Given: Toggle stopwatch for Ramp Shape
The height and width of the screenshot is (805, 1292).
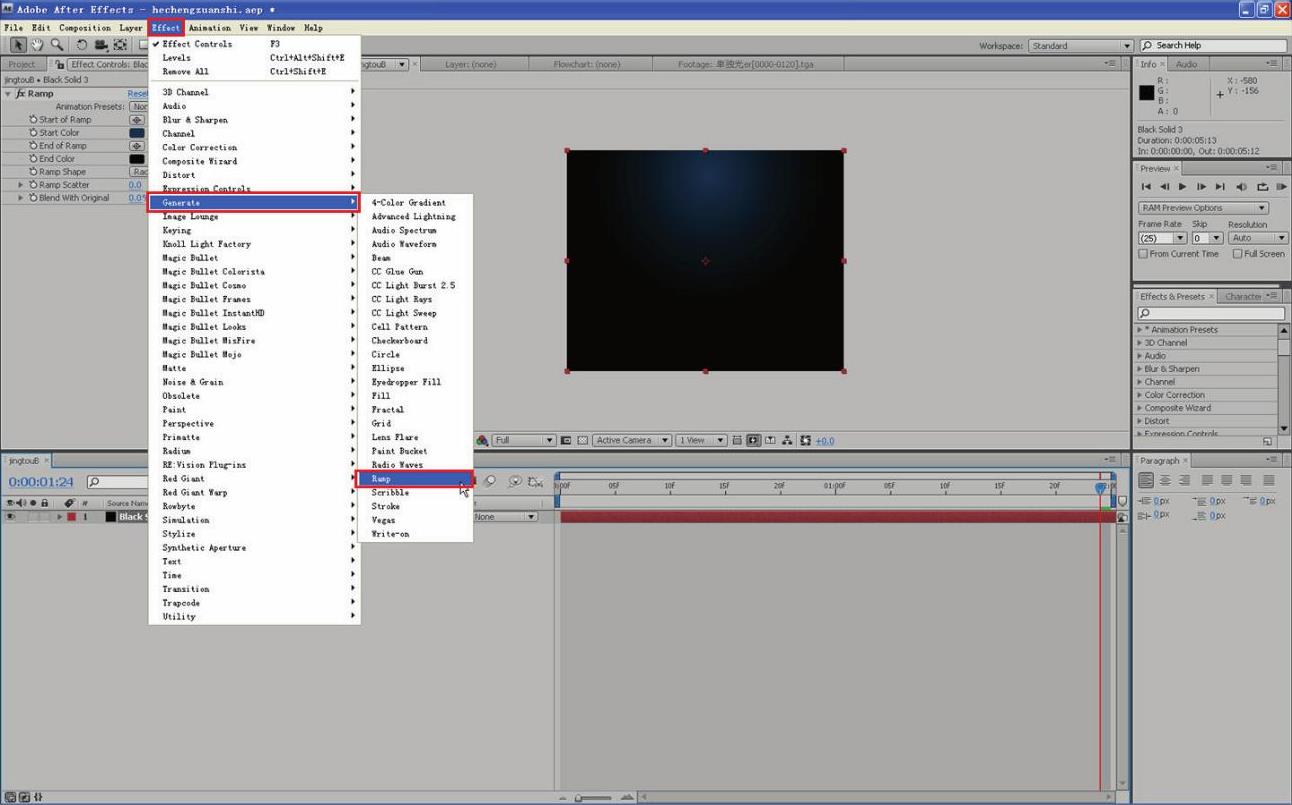Looking at the screenshot, I should [x=33, y=172].
